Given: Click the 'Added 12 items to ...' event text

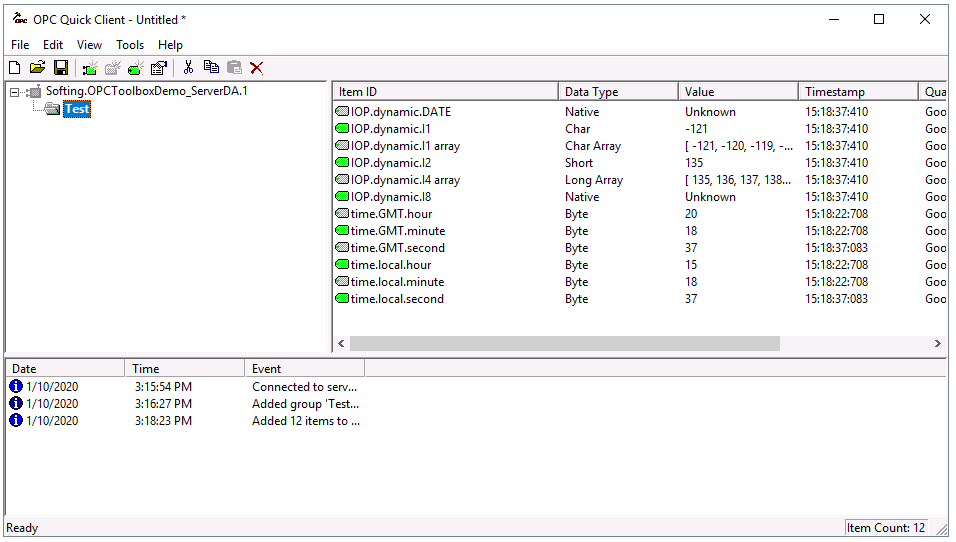Looking at the screenshot, I should [x=306, y=421].
